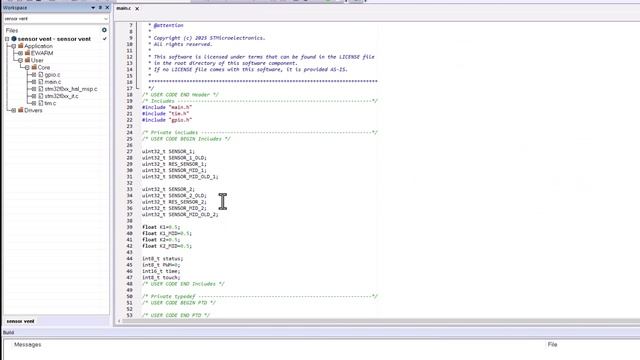Click the tim.c file icon
Viewport: 640px width, 360px height.
41,103
